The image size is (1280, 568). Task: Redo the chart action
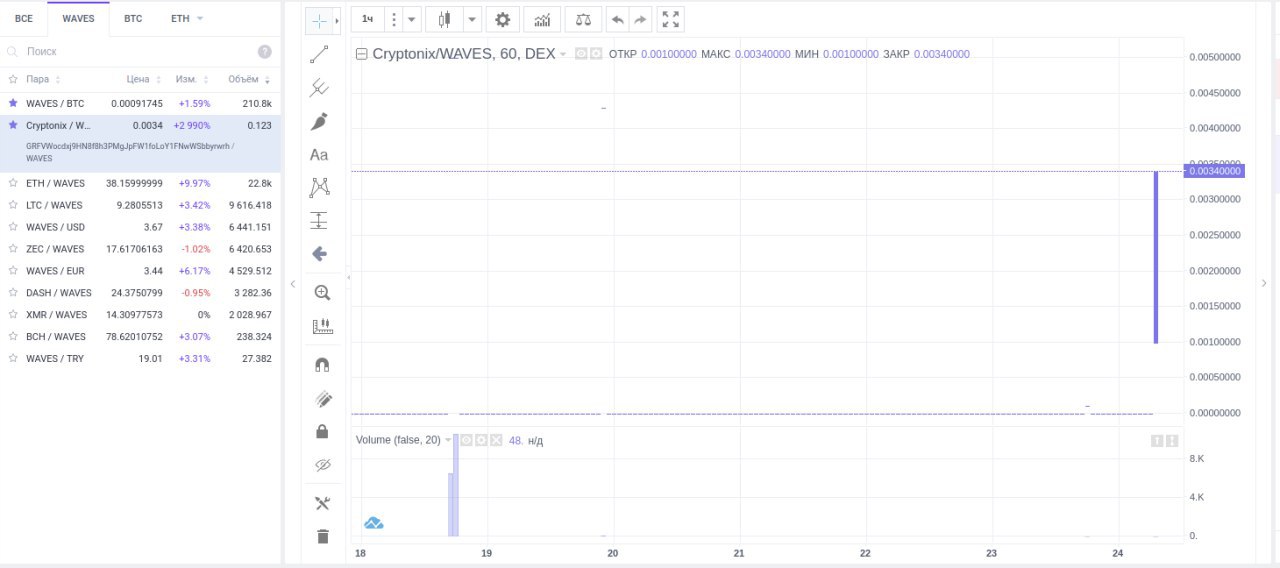641,19
